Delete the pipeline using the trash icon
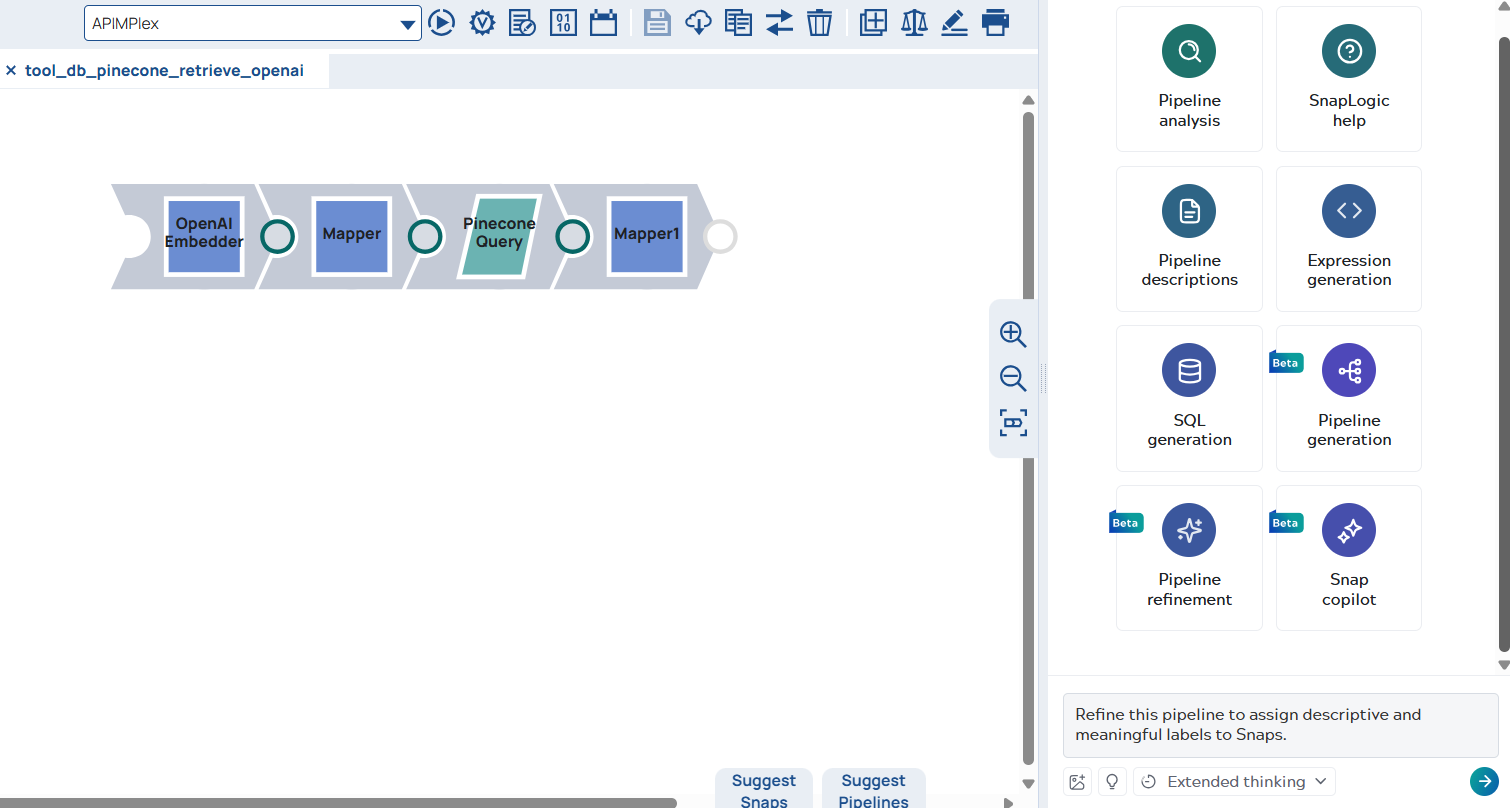 point(819,22)
